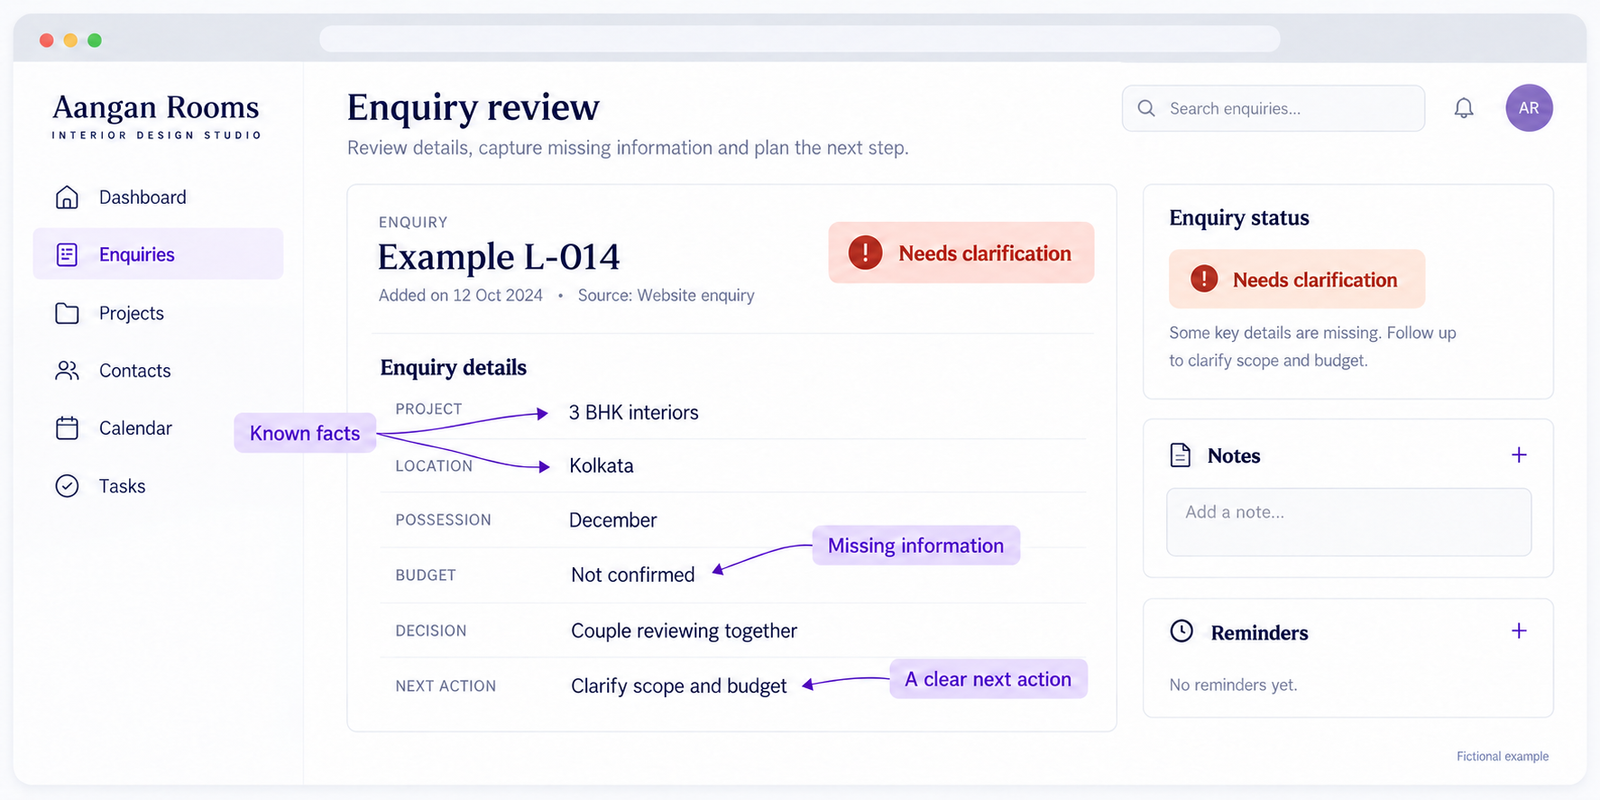Select the '3 BHK interiors' project value

[x=634, y=413]
